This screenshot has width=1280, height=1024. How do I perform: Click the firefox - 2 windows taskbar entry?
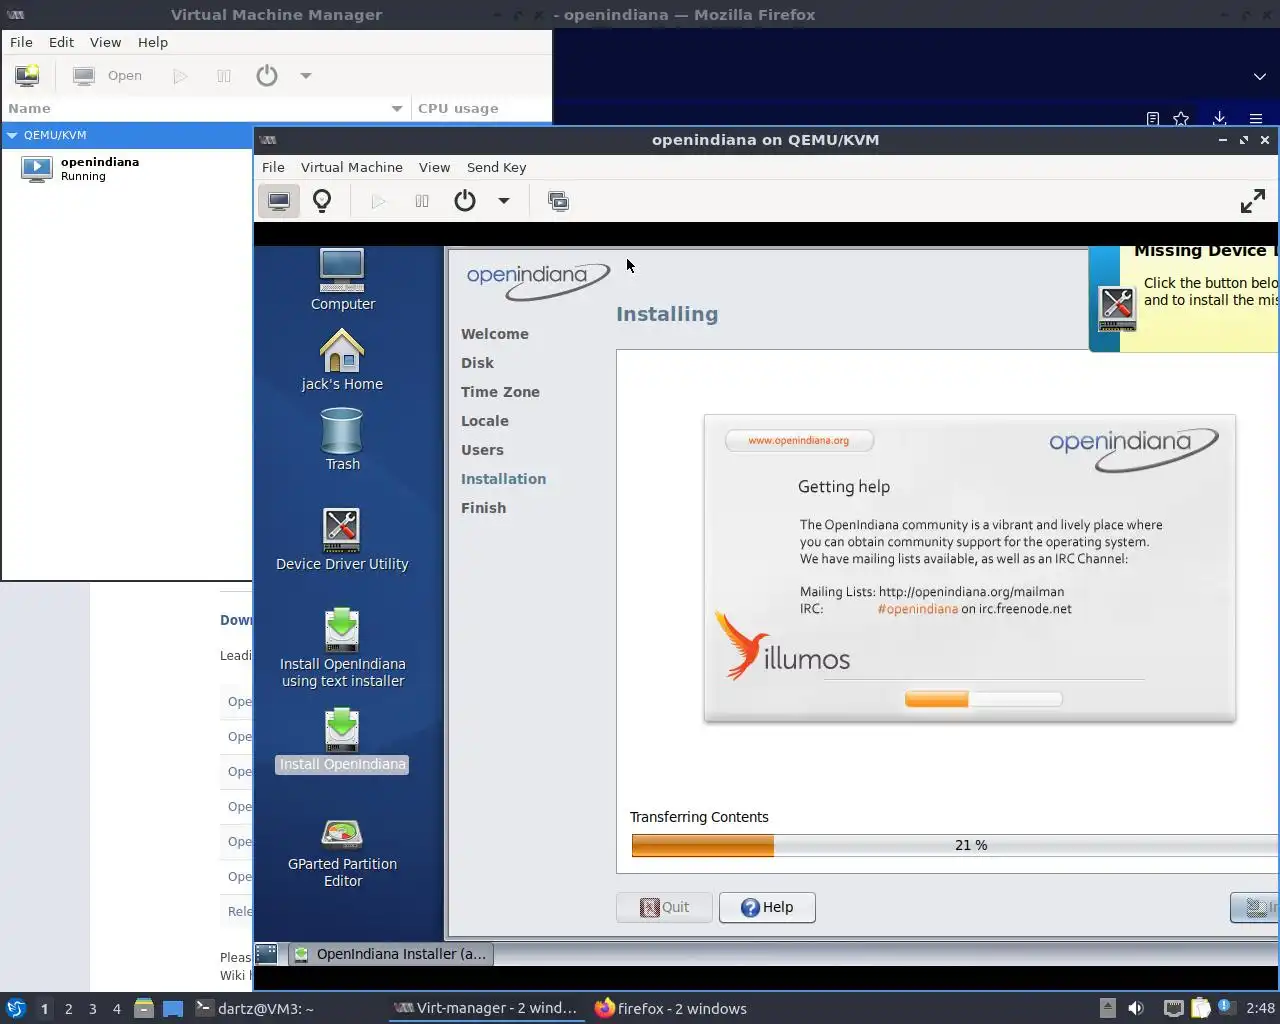click(x=671, y=1008)
